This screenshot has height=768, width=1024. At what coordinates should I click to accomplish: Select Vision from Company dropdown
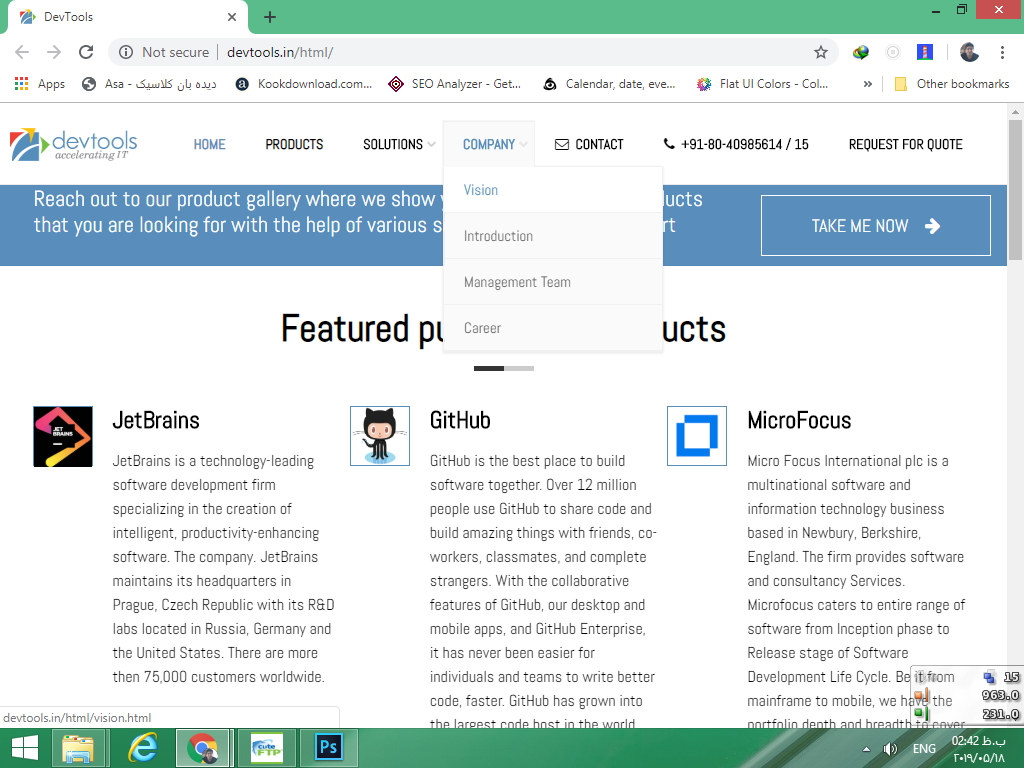[552, 190]
